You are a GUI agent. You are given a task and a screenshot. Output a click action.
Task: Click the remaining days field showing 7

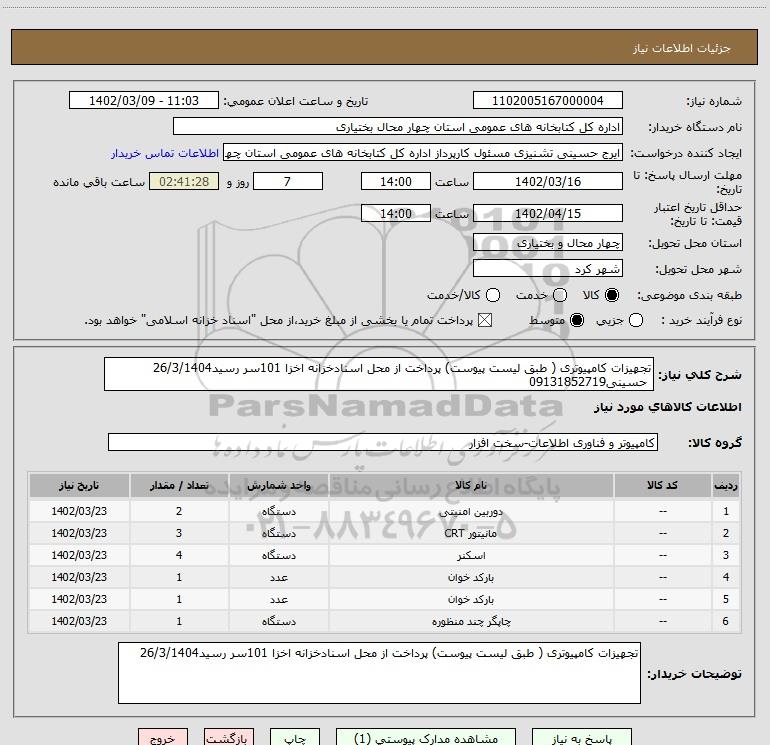(288, 181)
